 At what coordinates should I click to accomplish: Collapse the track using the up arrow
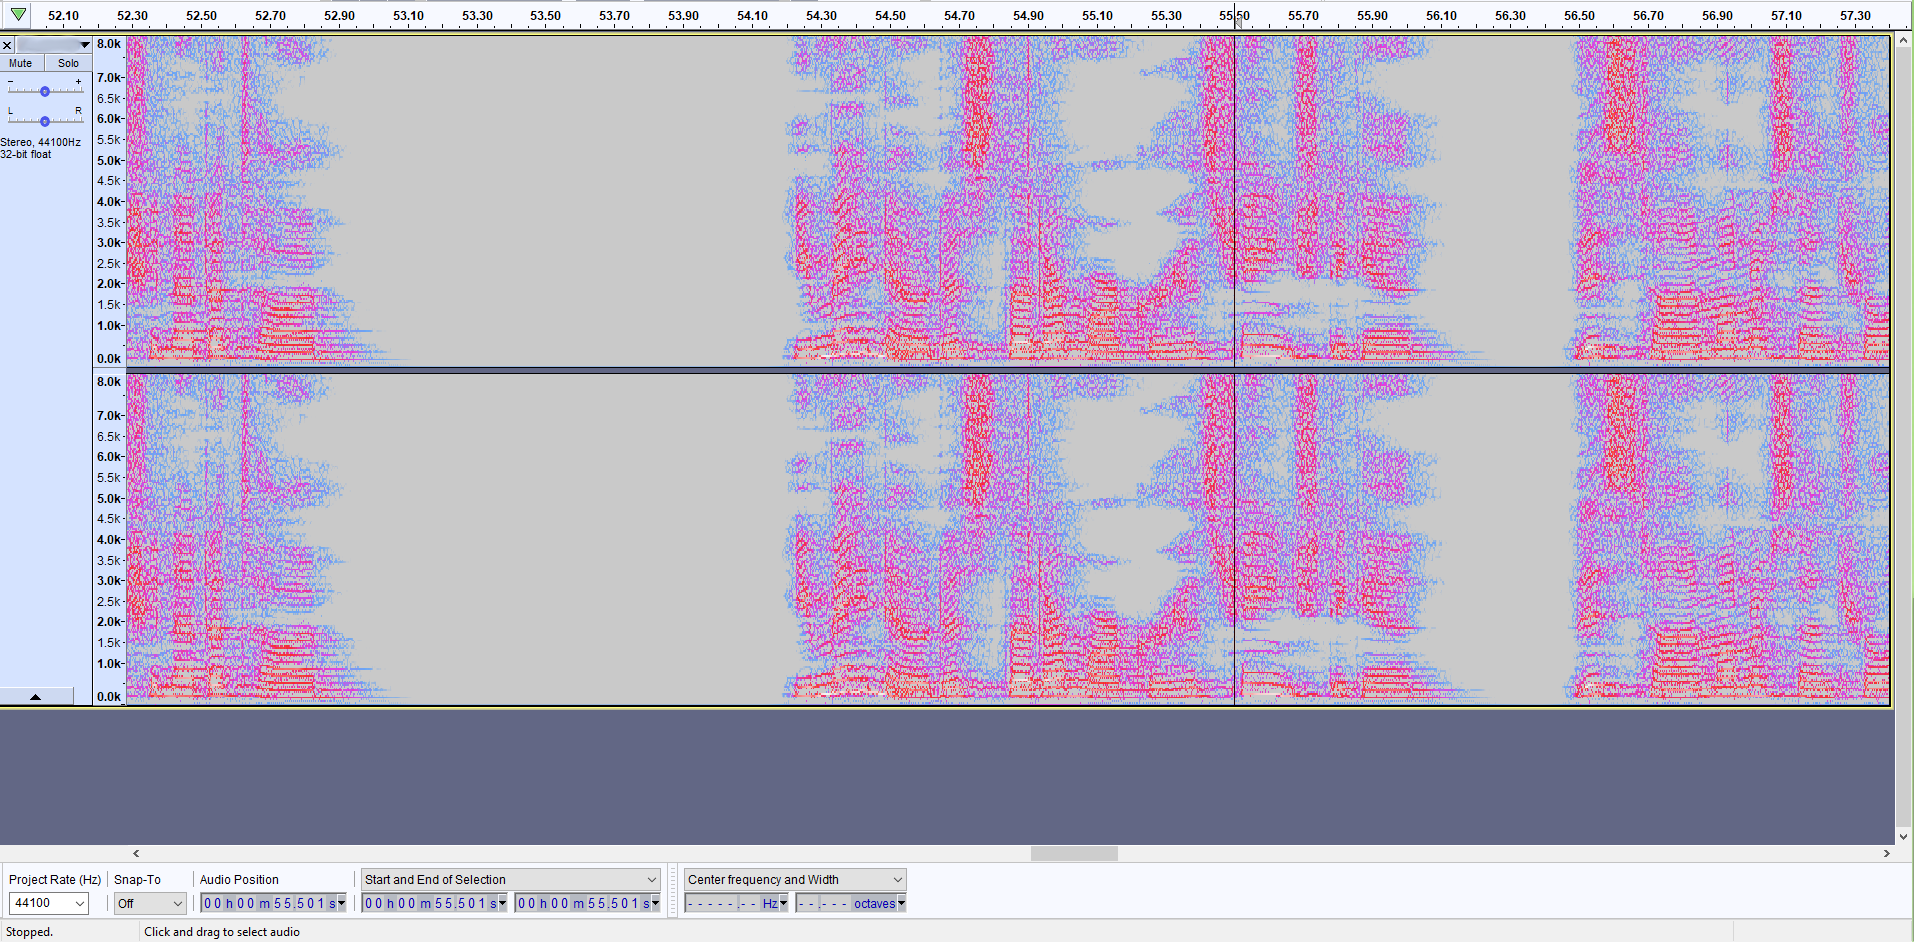pos(37,696)
